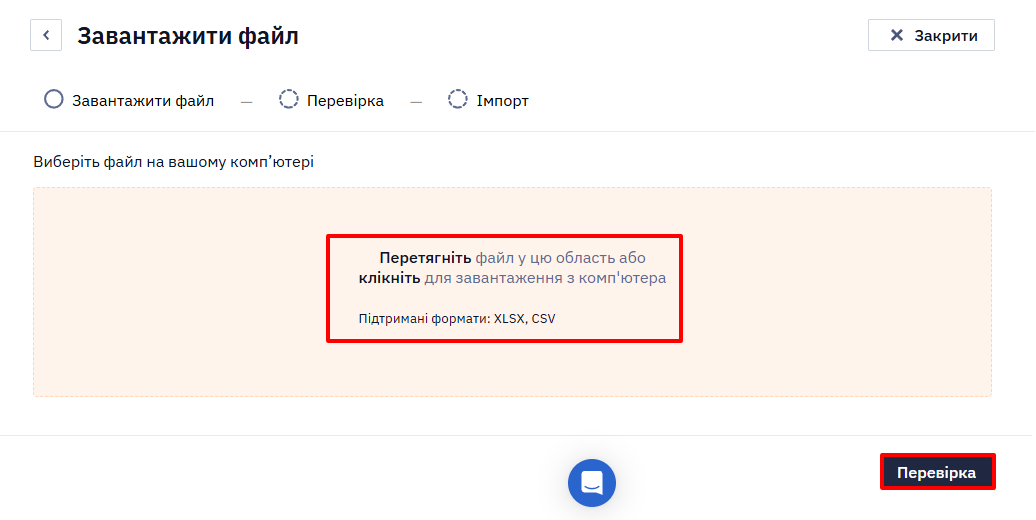The width and height of the screenshot is (1036, 520).
Task: Click the back chevron arrow icon
Action: [46, 35]
